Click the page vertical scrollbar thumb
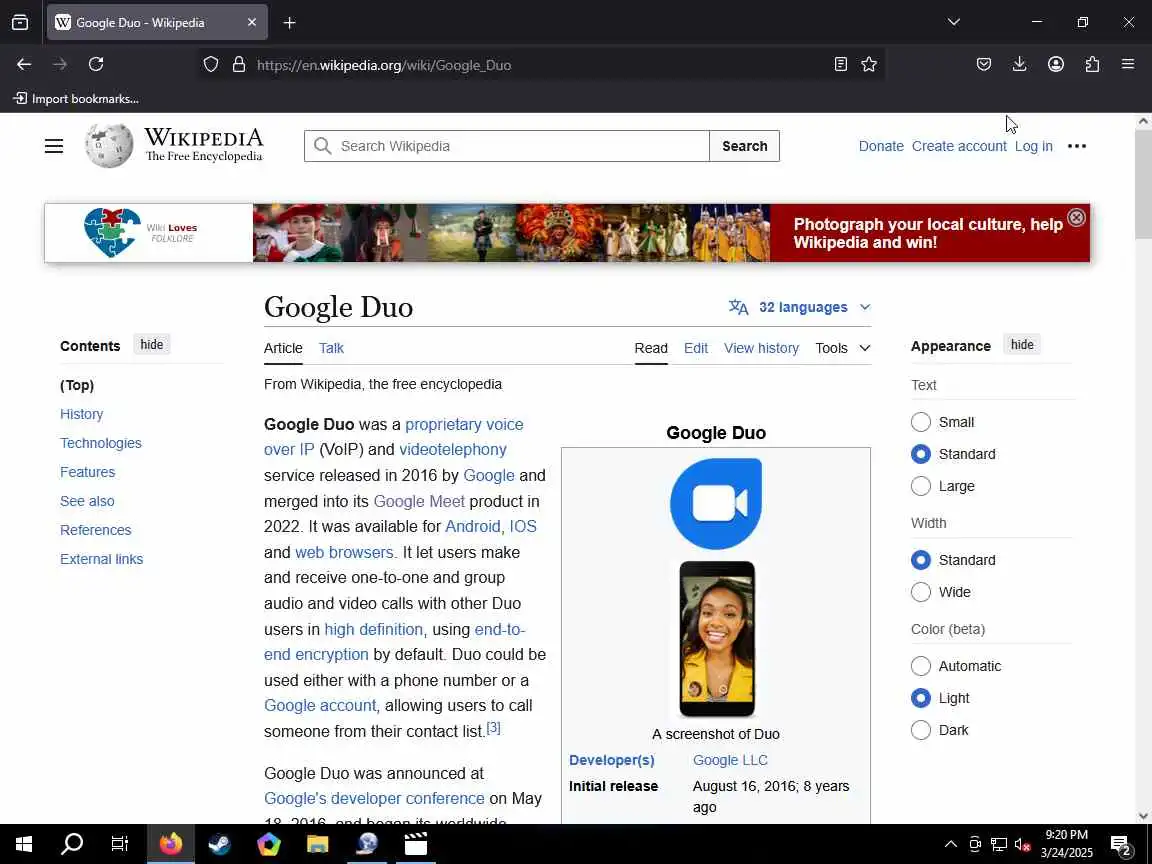Viewport: 1152px width, 864px height. pyautogui.click(x=1143, y=184)
